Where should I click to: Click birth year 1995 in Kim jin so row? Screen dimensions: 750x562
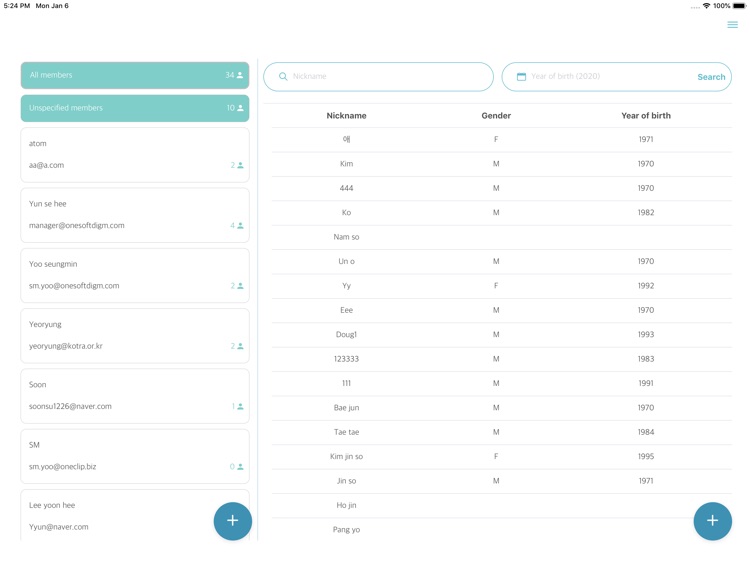point(646,457)
